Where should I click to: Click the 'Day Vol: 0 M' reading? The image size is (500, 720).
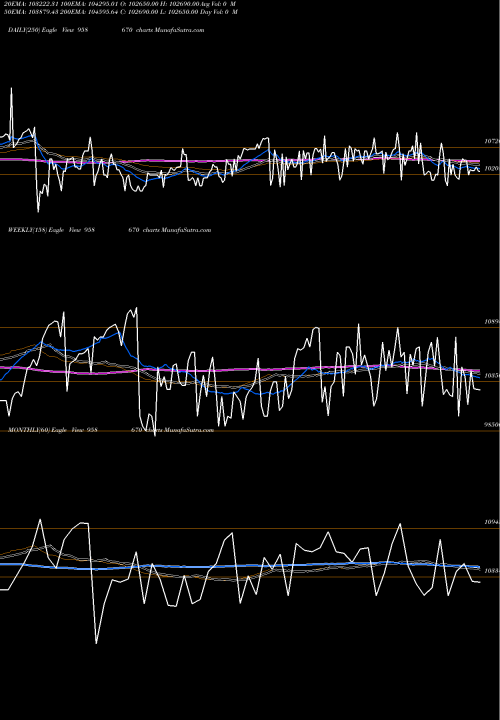click(218, 12)
